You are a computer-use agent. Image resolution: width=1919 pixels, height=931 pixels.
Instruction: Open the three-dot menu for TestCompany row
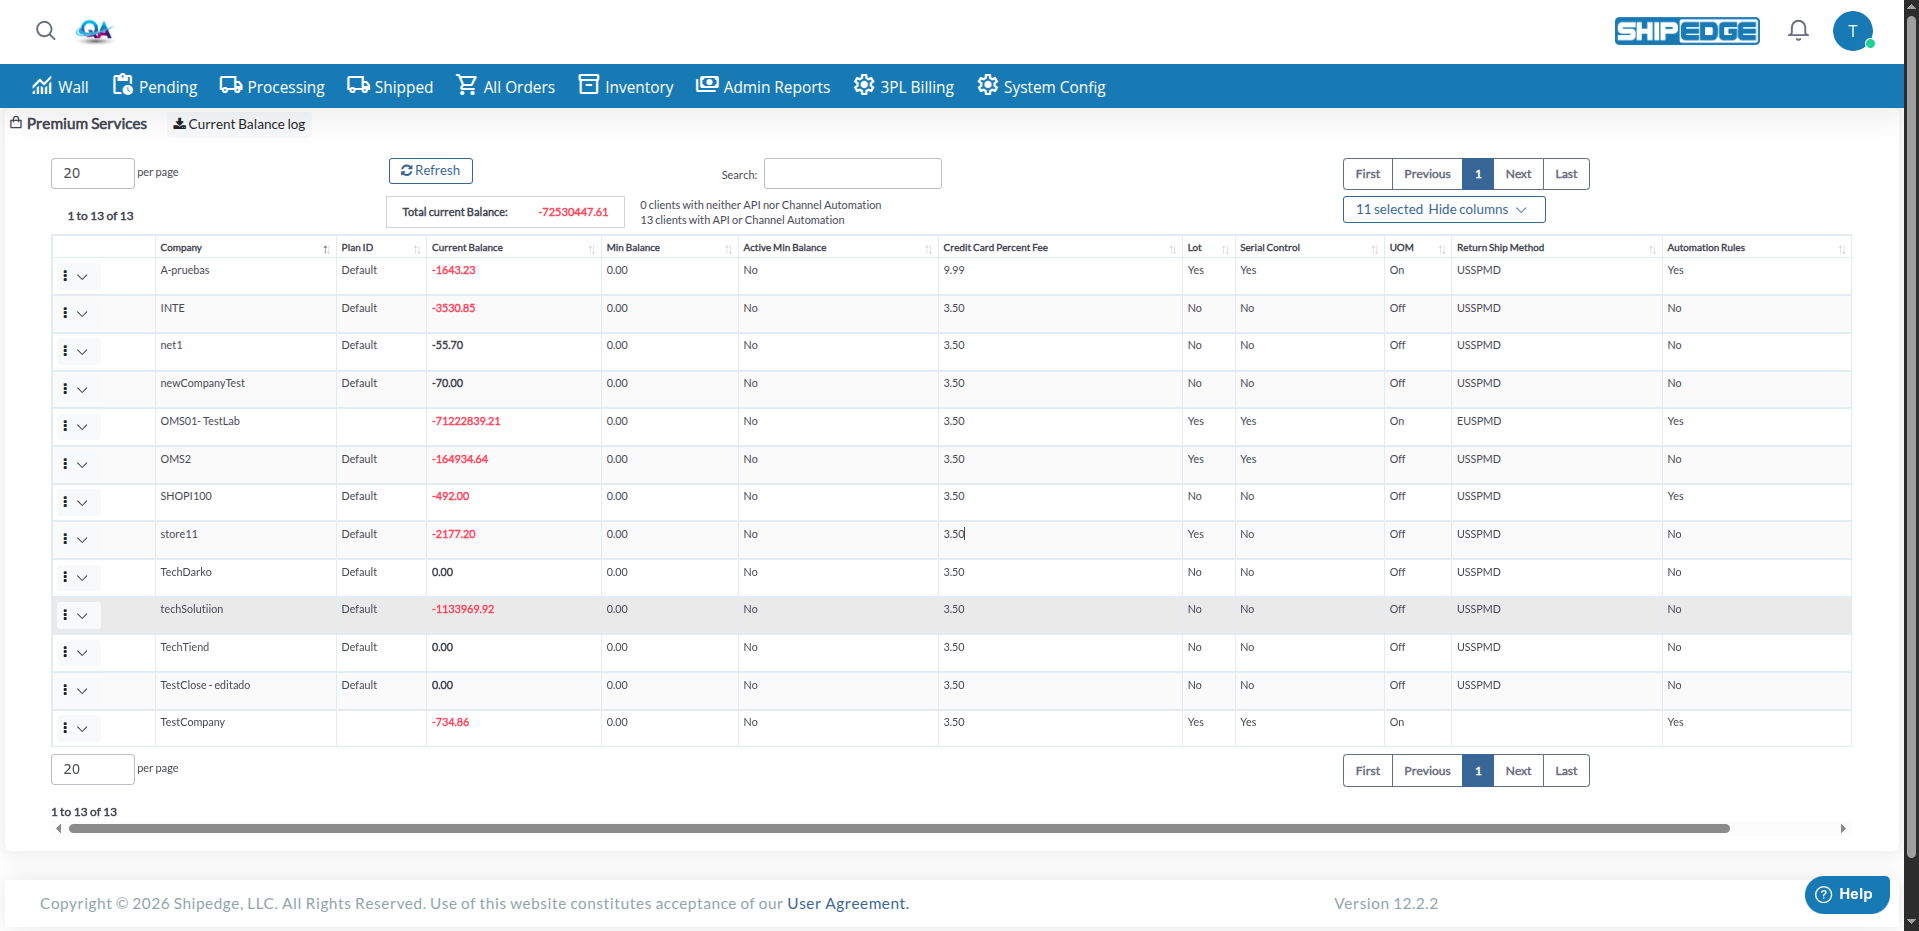pyautogui.click(x=65, y=728)
